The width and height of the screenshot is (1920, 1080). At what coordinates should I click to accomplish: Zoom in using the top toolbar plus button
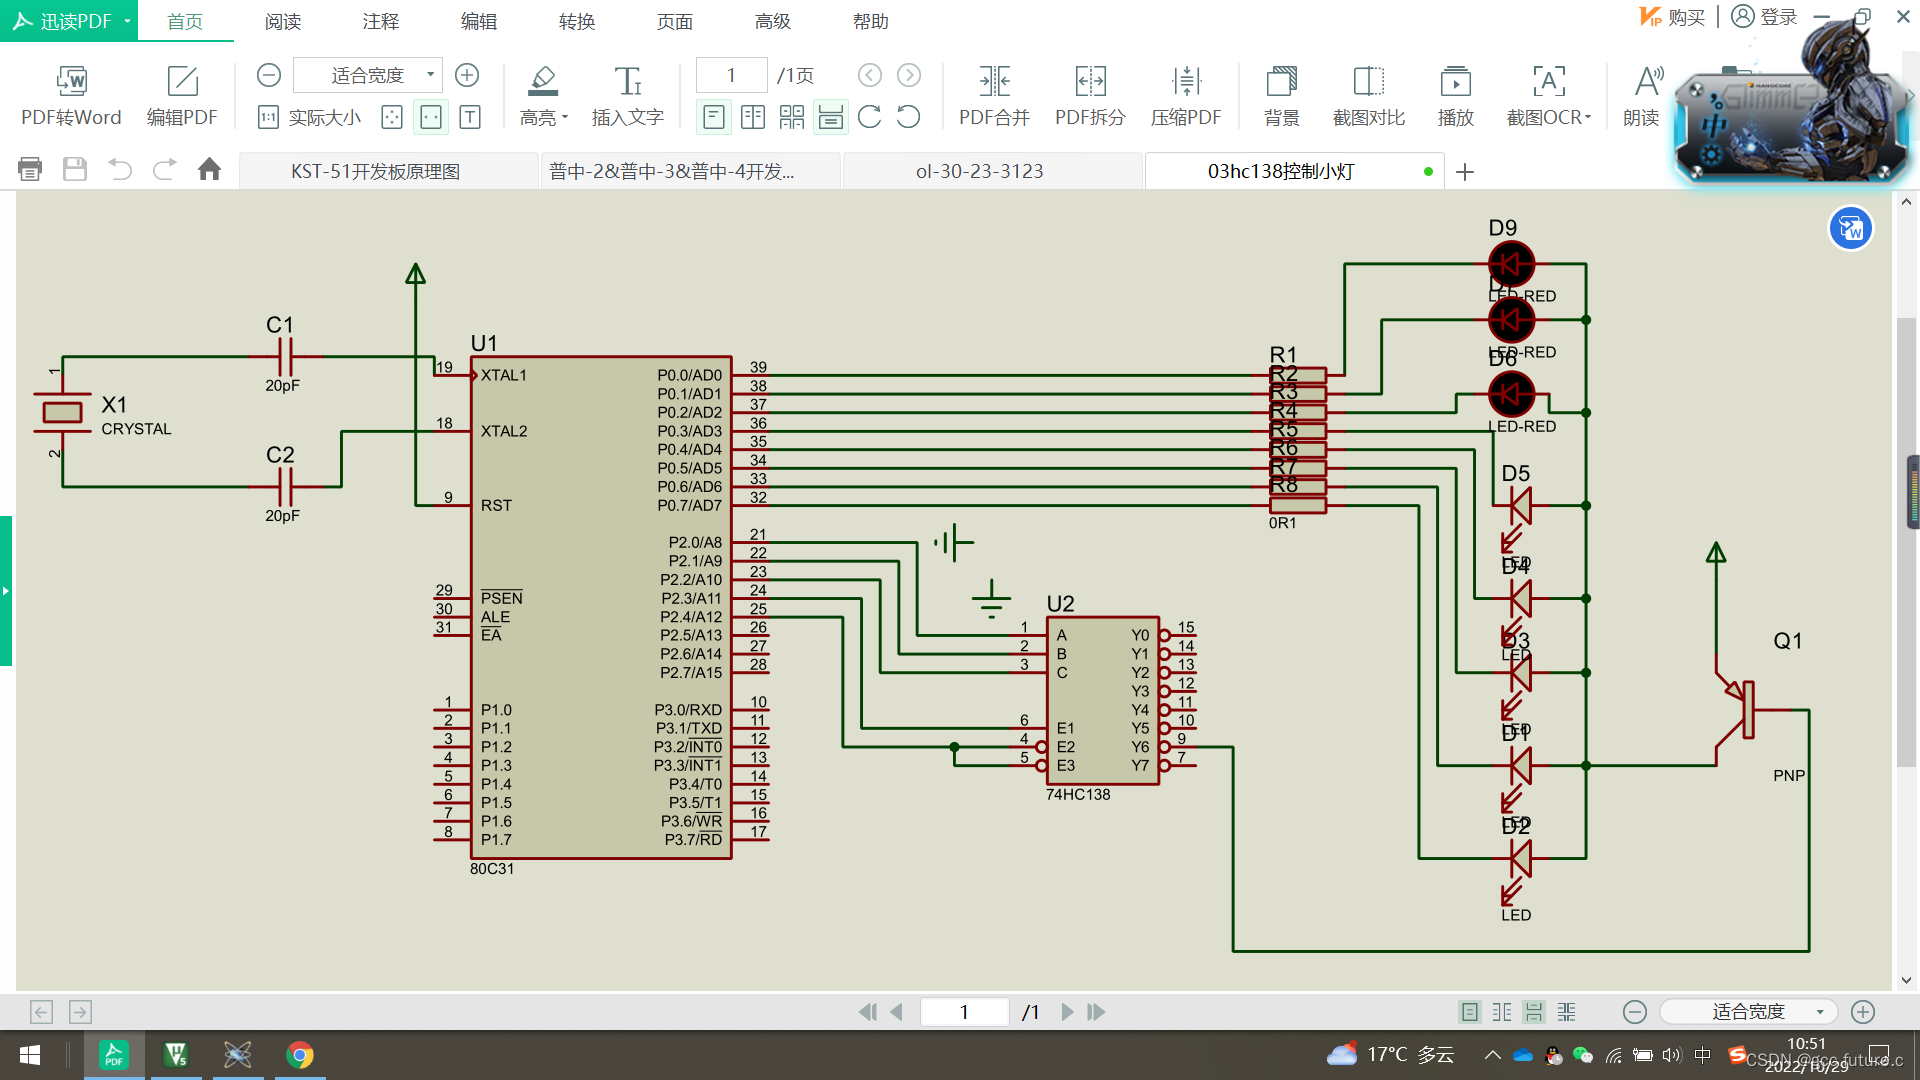tap(467, 75)
